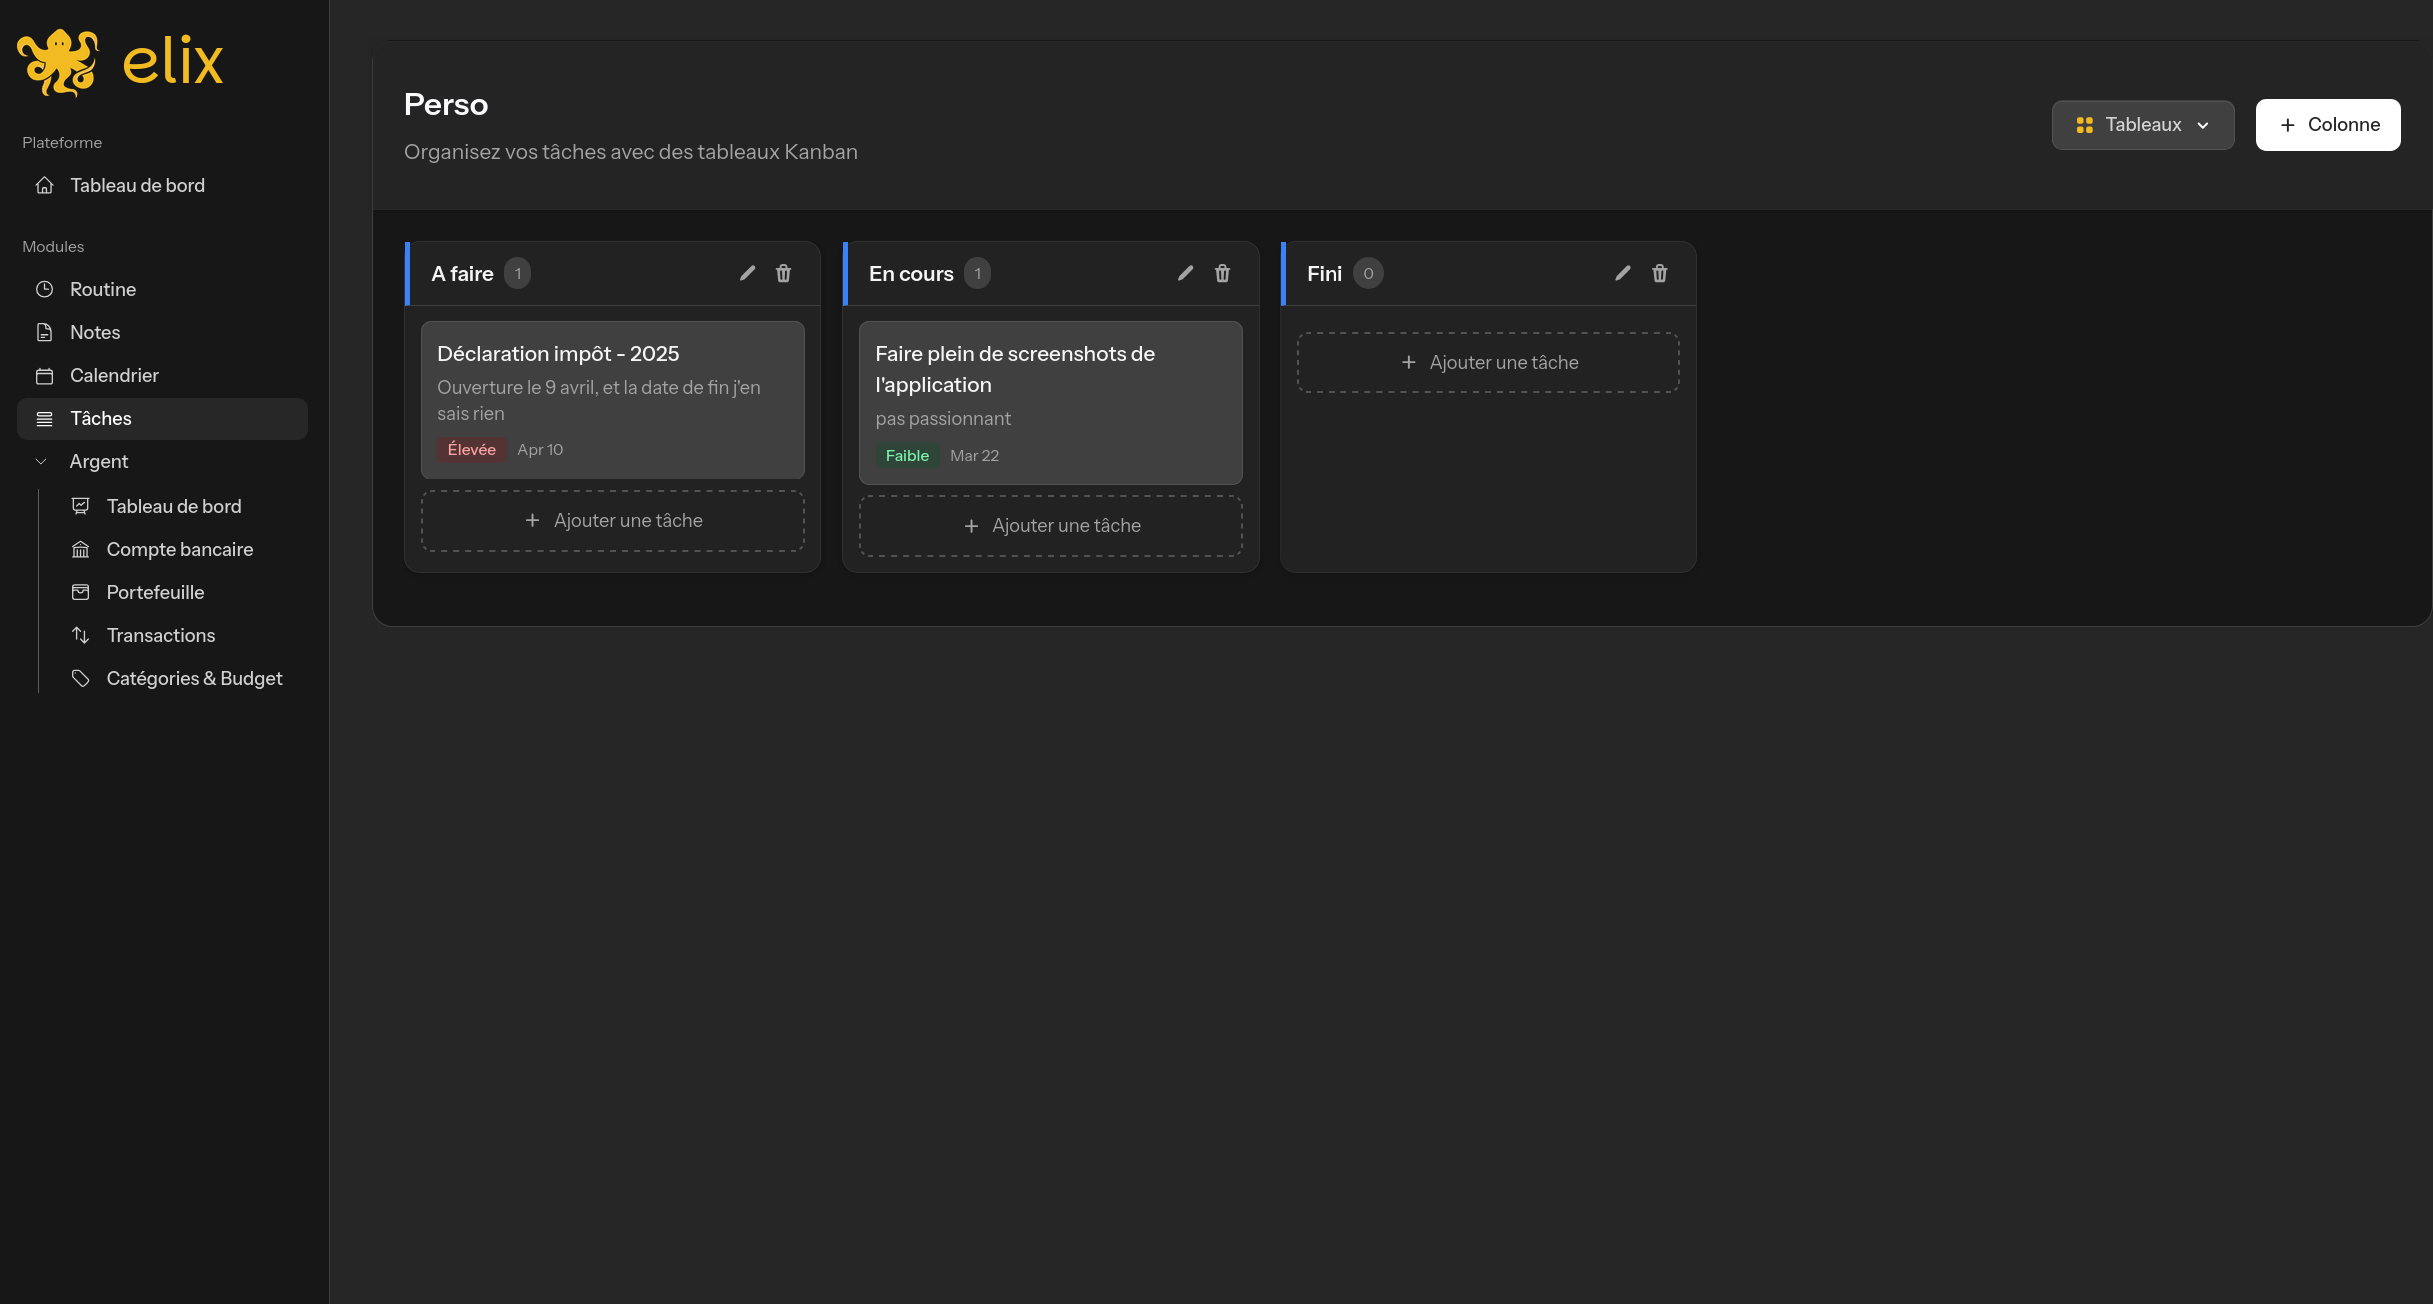The height and width of the screenshot is (1304, 2433).
Task: Click the Catégories & Budget tag icon
Action: coord(81,678)
